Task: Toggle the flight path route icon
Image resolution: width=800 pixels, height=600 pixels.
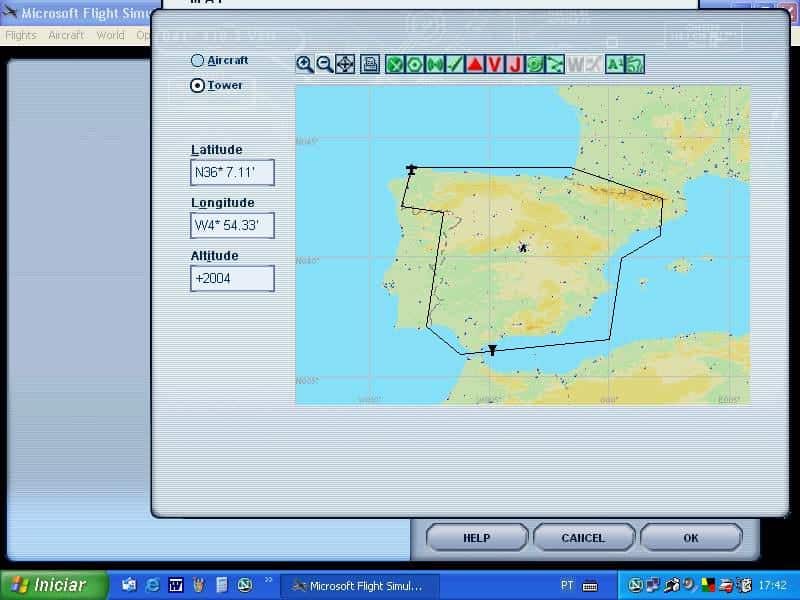Action: click(555, 64)
